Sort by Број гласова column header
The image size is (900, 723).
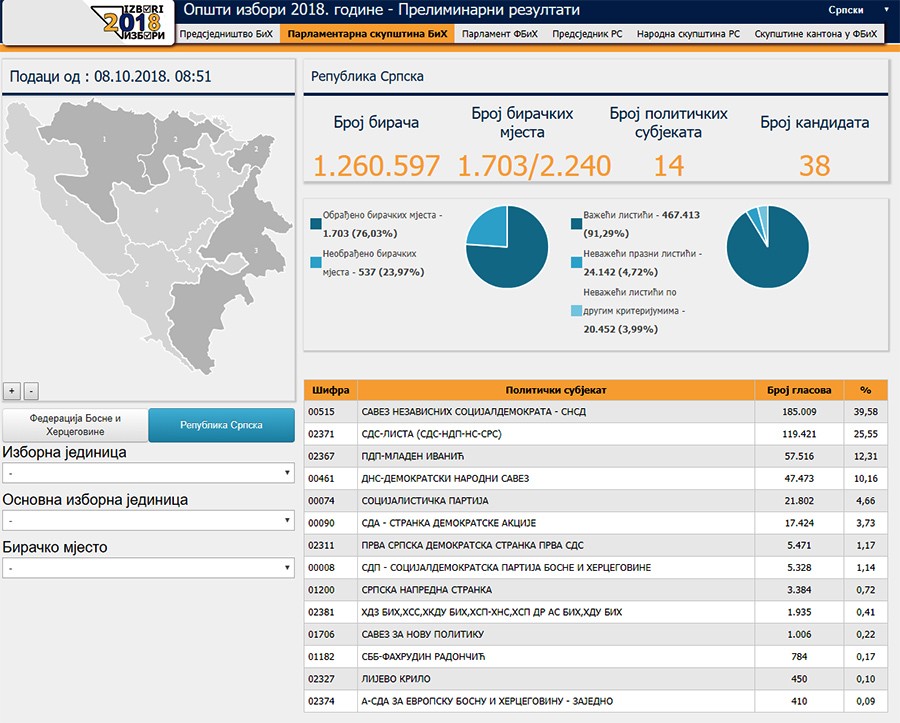[799, 390]
